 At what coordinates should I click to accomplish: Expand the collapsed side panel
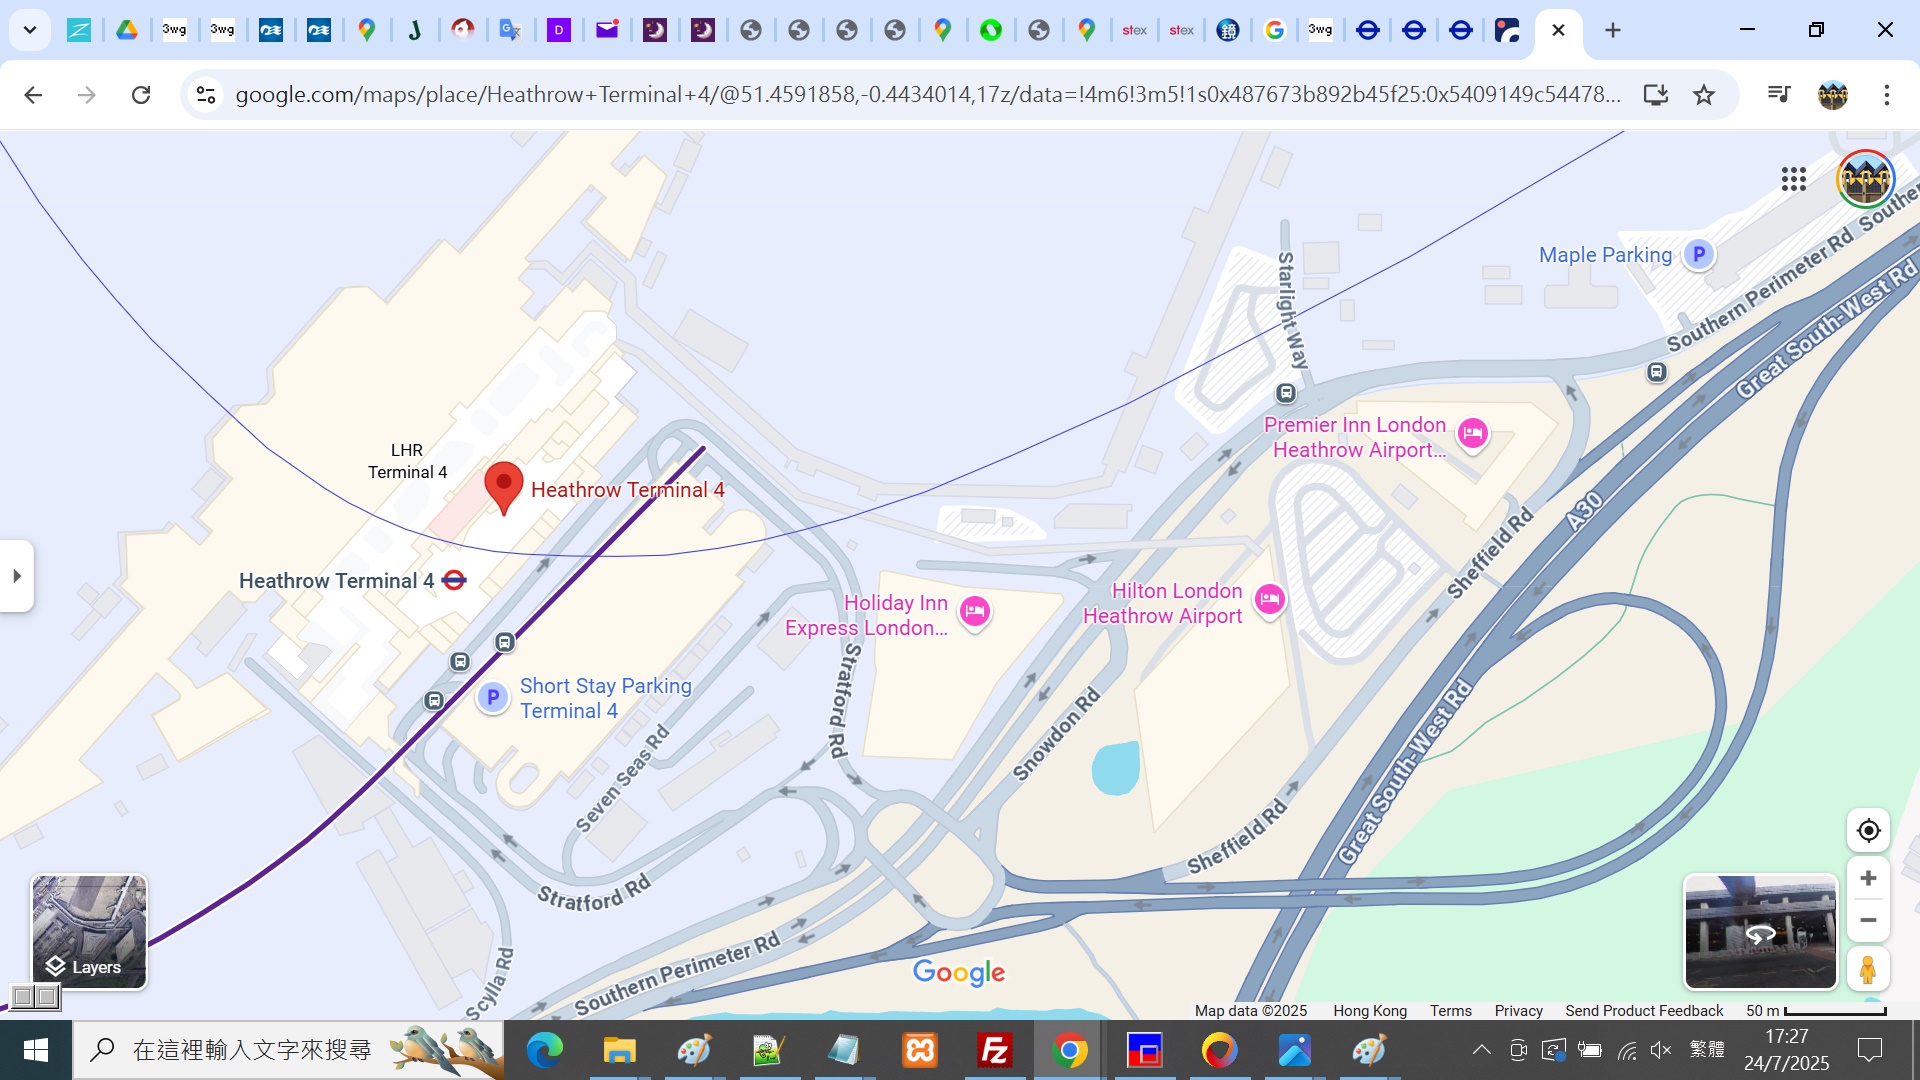(17, 576)
